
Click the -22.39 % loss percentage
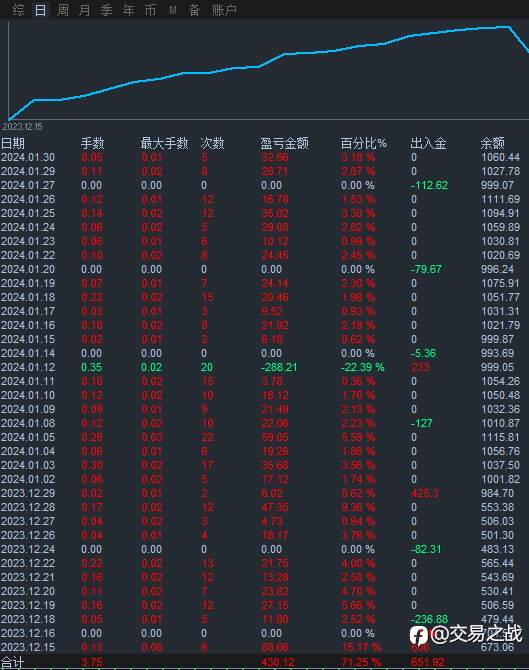pos(362,367)
